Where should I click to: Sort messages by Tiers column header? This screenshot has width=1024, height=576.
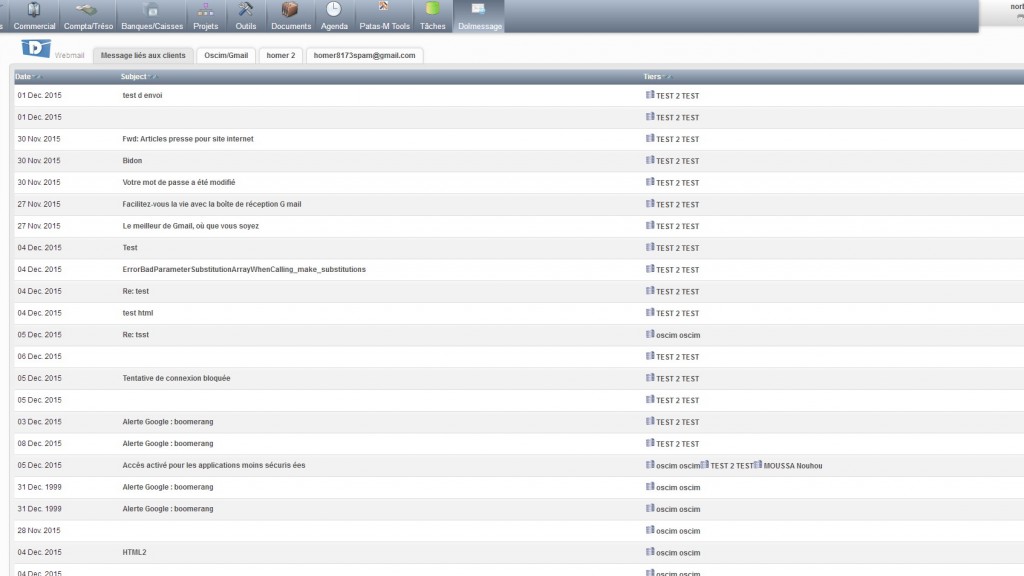652,76
